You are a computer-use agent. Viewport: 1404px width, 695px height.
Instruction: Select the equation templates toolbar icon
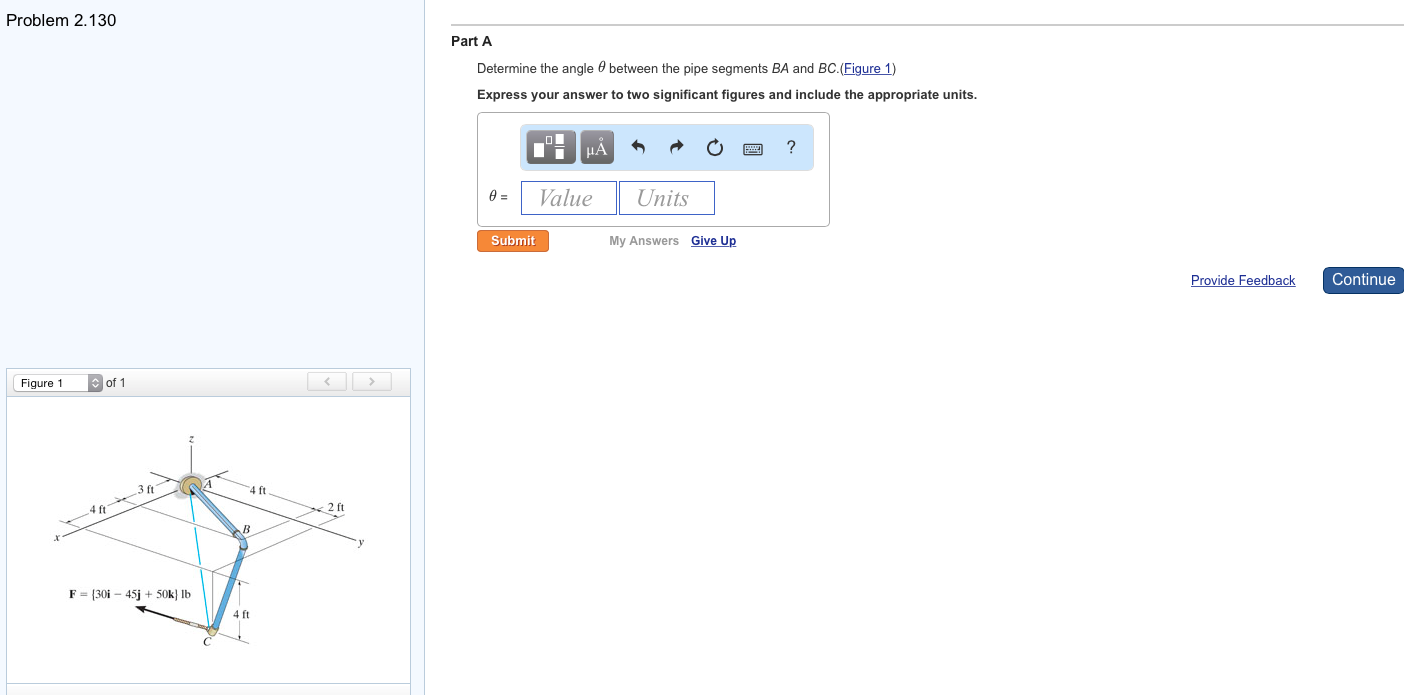coord(551,147)
